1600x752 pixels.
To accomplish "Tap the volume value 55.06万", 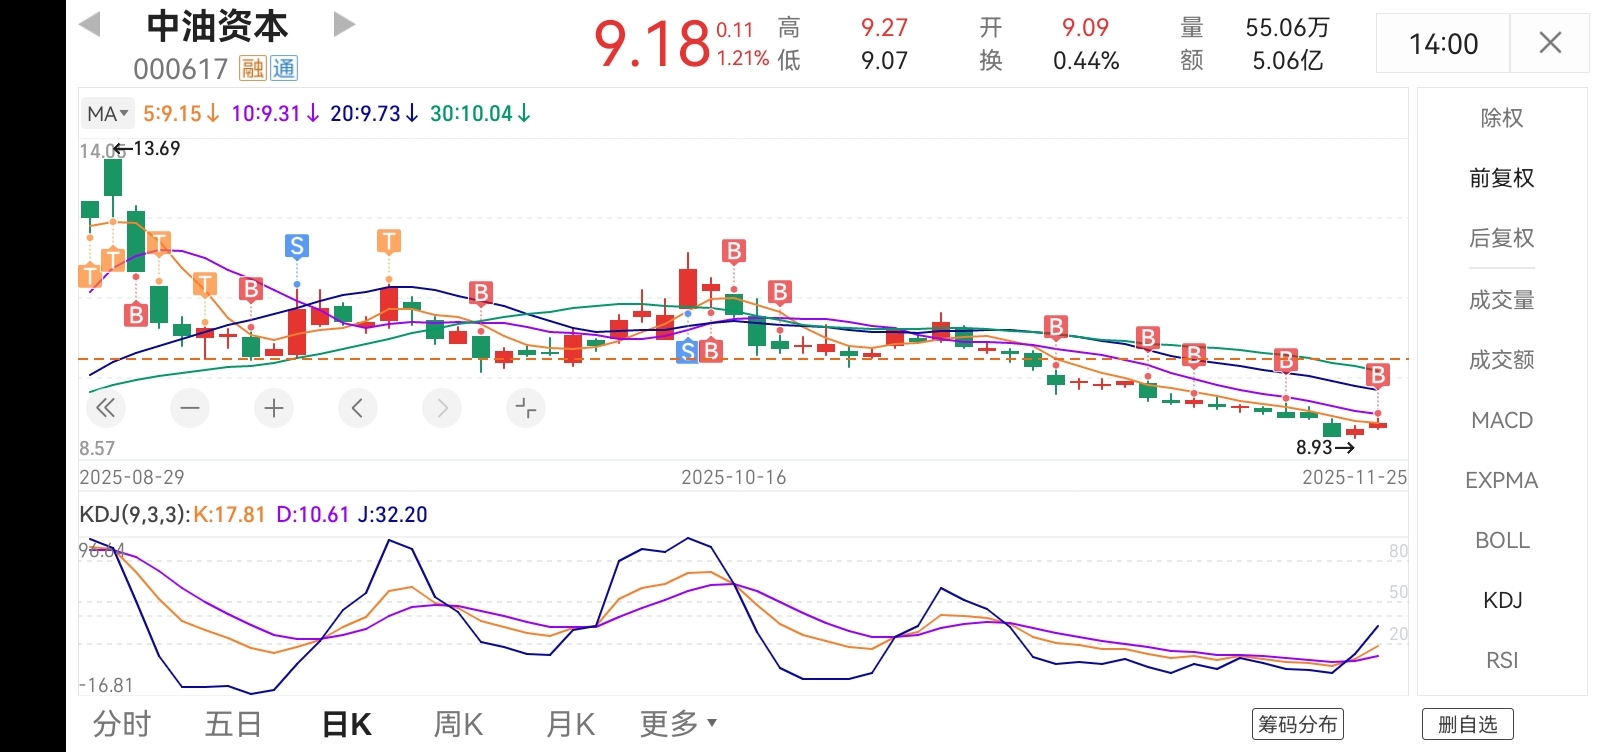I will click(x=1288, y=28).
